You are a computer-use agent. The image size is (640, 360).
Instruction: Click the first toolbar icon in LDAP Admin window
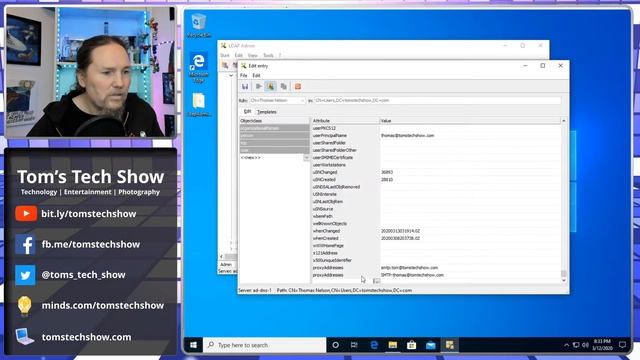[x=225, y=65]
